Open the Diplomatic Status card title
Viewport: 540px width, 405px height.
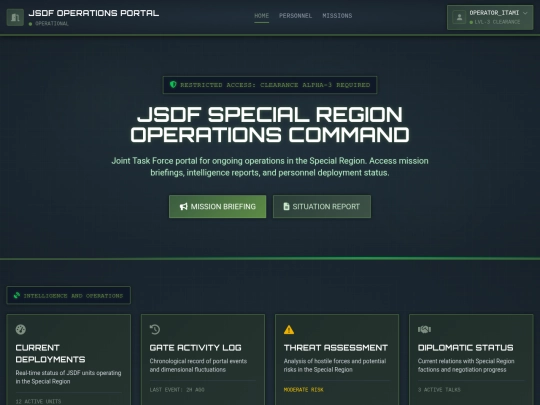click(466, 348)
